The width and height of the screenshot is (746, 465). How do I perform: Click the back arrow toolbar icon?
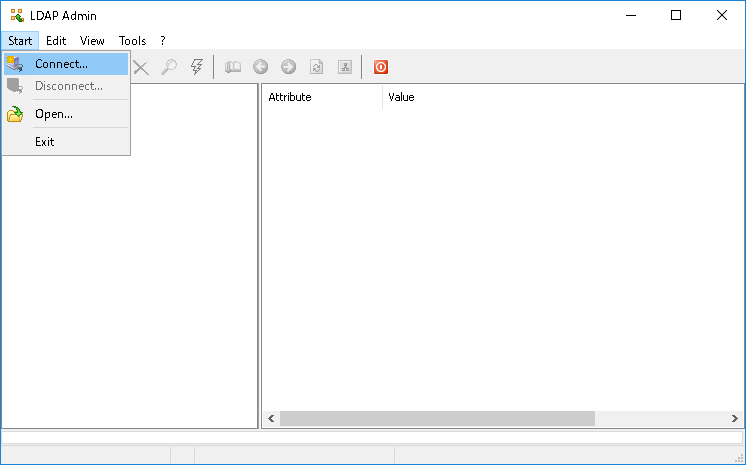click(260, 67)
